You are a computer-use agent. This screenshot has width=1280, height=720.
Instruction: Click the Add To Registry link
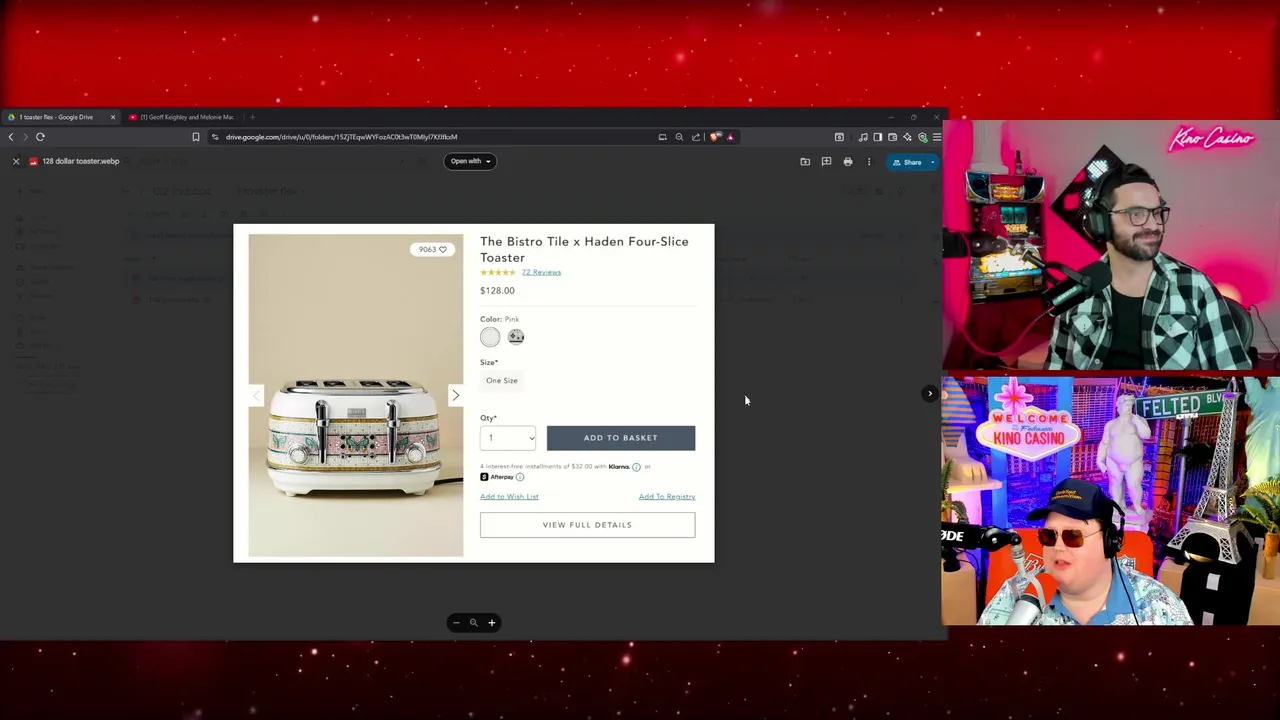coord(667,496)
